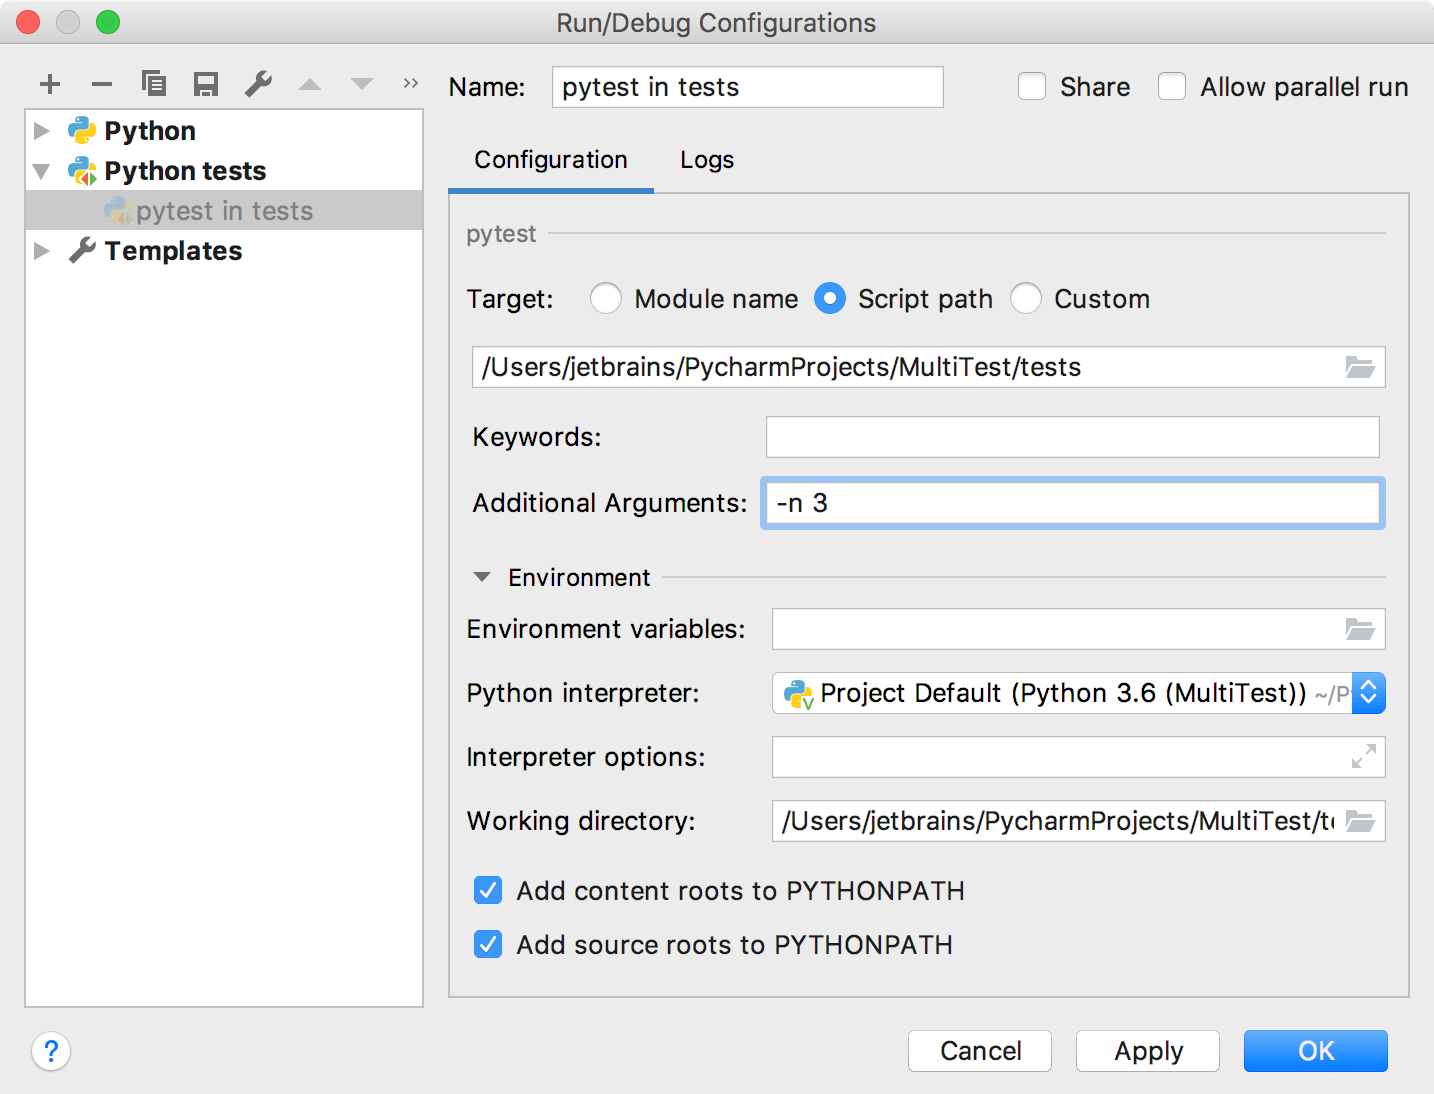The image size is (1434, 1094).
Task: Browse for the script path
Action: pos(1360,367)
